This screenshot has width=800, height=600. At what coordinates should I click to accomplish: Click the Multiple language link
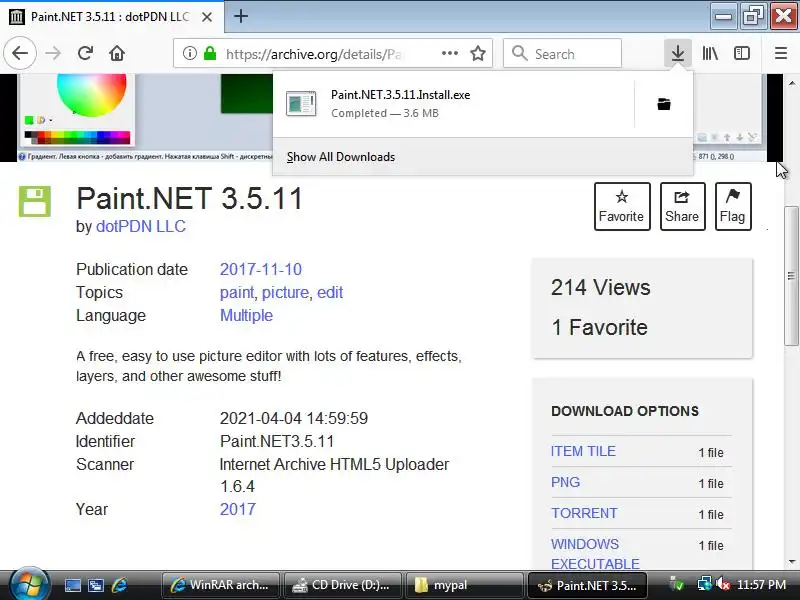(246, 315)
